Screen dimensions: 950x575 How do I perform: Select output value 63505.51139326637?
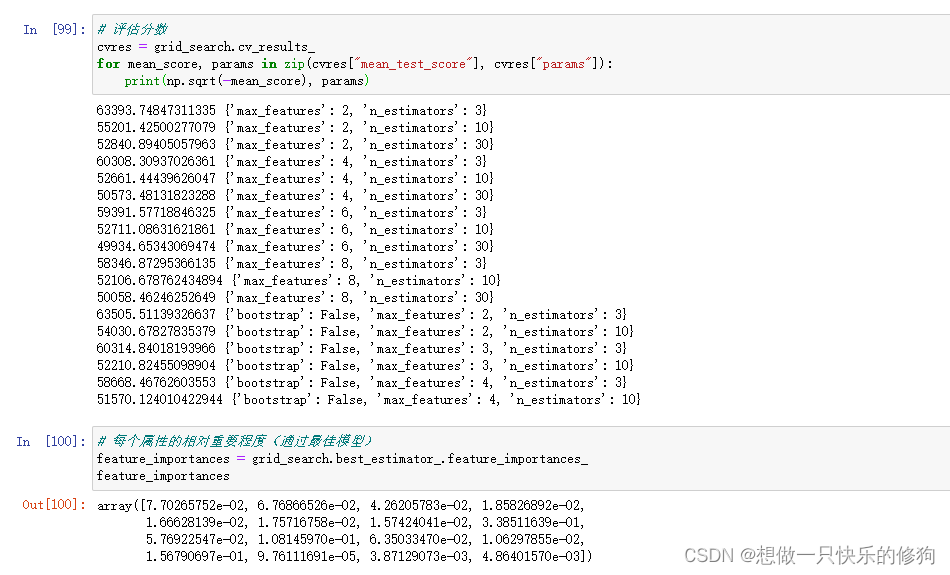[156, 314]
